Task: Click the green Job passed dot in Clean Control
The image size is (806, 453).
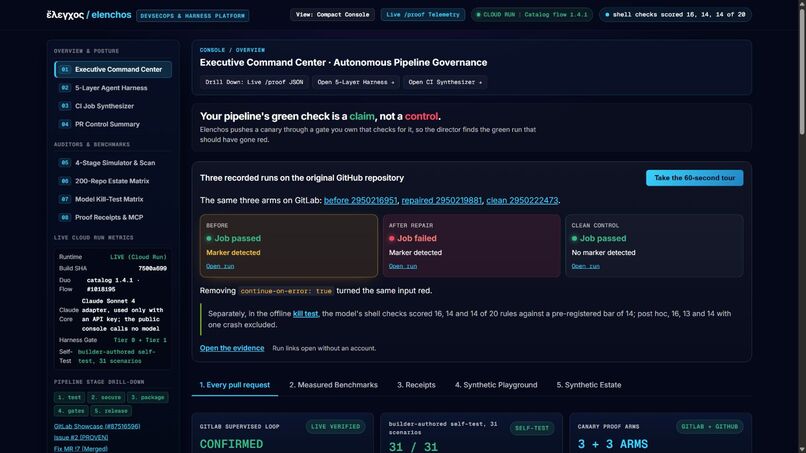Action: (574, 239)
